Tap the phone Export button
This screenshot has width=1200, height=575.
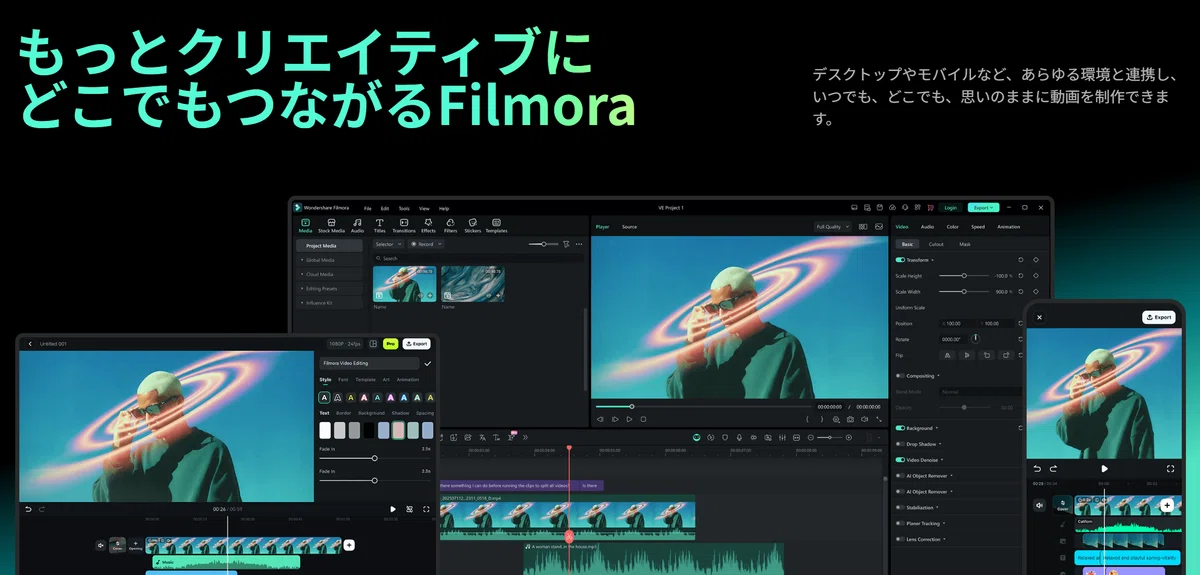(1158, 317)
